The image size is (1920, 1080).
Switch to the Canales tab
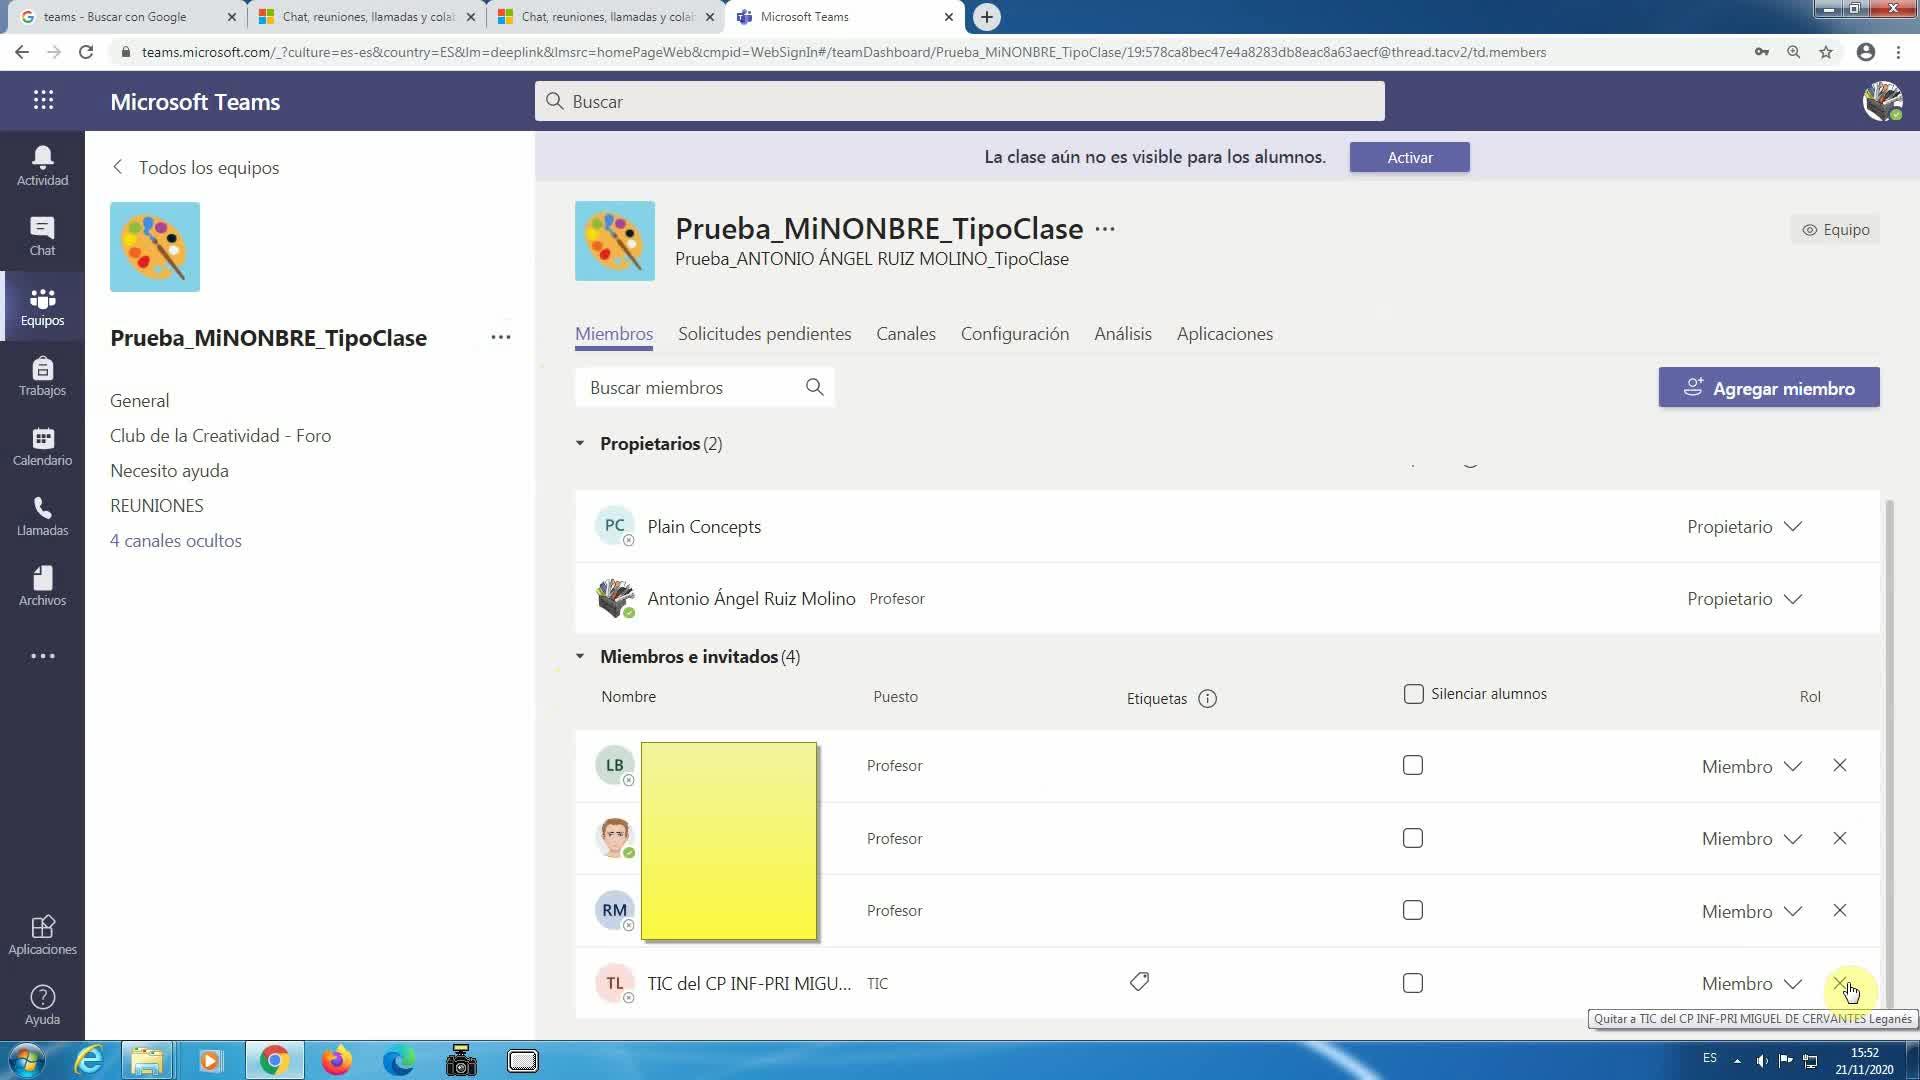pyautogui.click(x=905, y=334)
